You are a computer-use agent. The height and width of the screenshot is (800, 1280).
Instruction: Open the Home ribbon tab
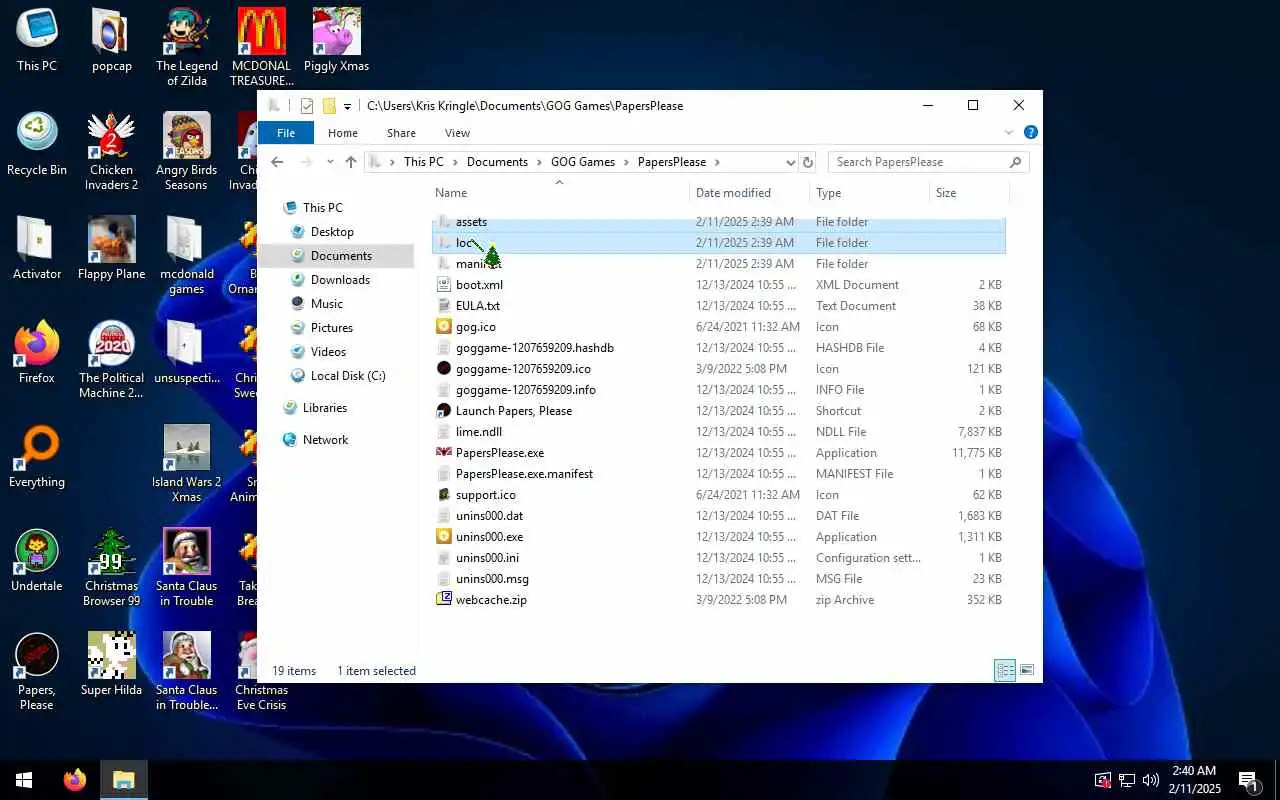click(342, 133)
